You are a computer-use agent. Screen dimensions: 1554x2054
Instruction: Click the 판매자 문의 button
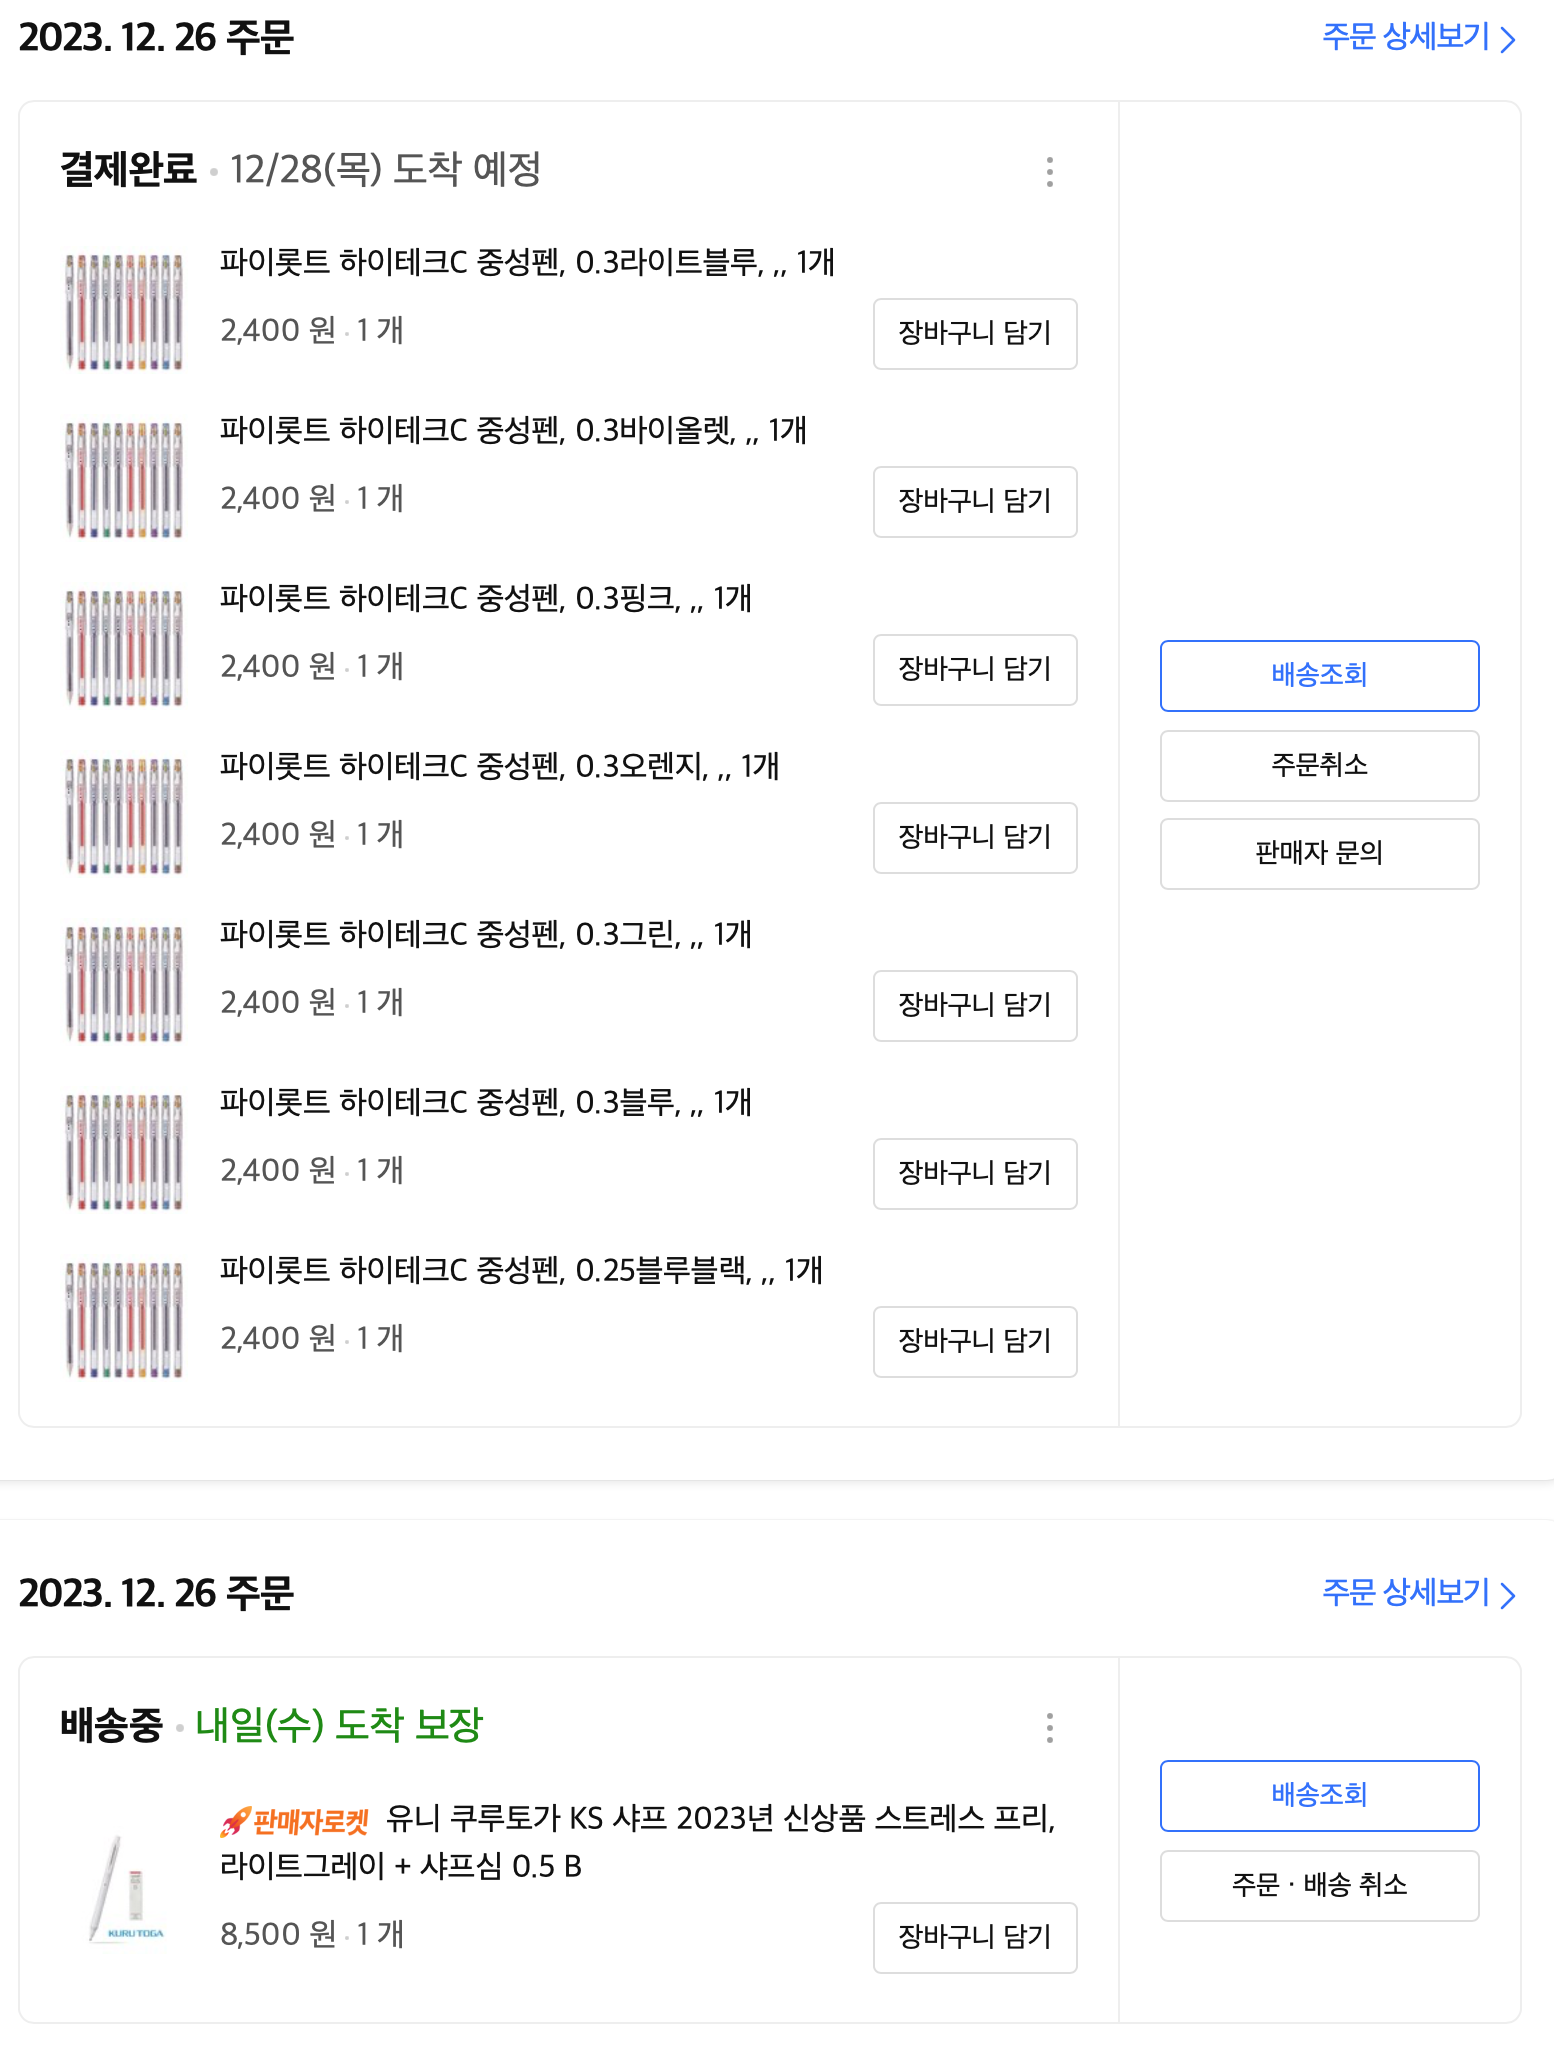(1319, 854)
